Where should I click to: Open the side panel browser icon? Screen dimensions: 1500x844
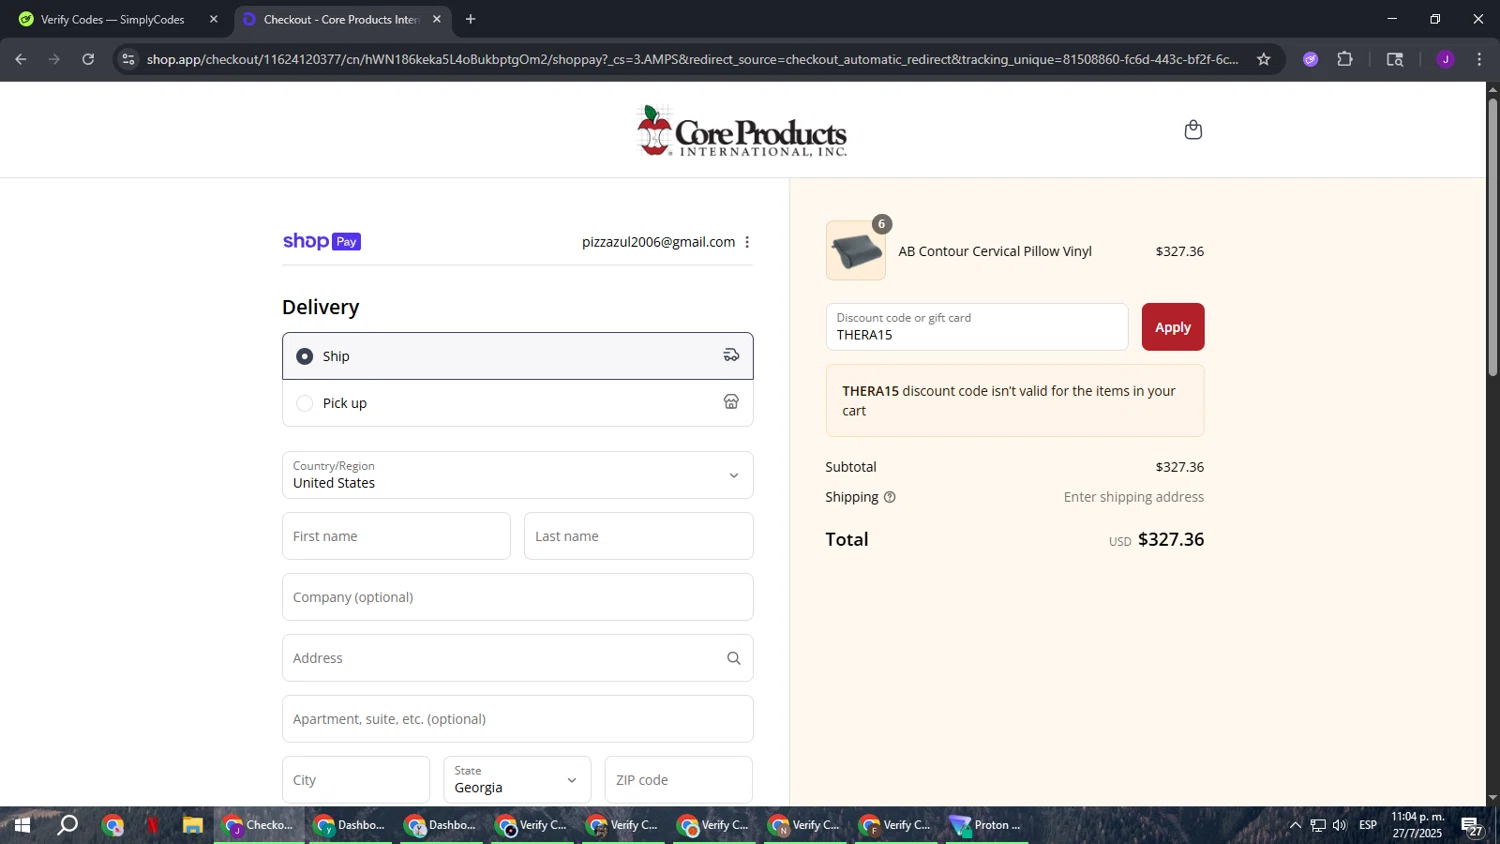[1395, 59]
